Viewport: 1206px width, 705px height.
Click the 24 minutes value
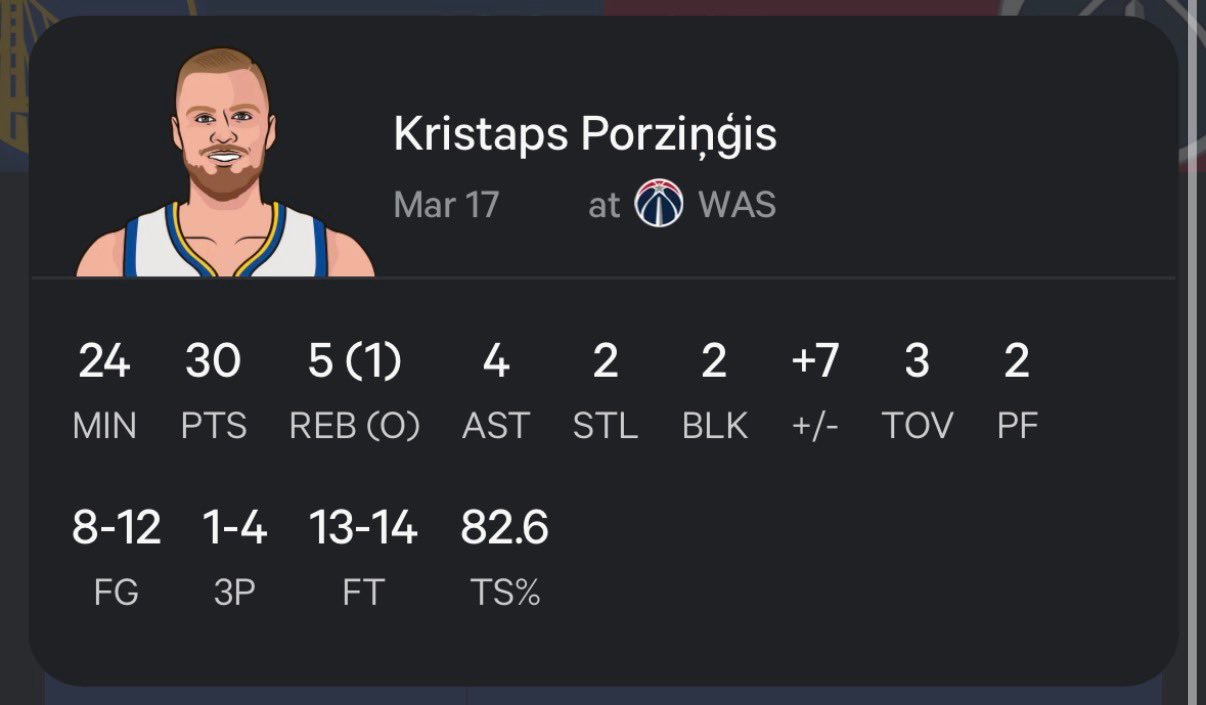pyautogui.click(x=104, y=361)
